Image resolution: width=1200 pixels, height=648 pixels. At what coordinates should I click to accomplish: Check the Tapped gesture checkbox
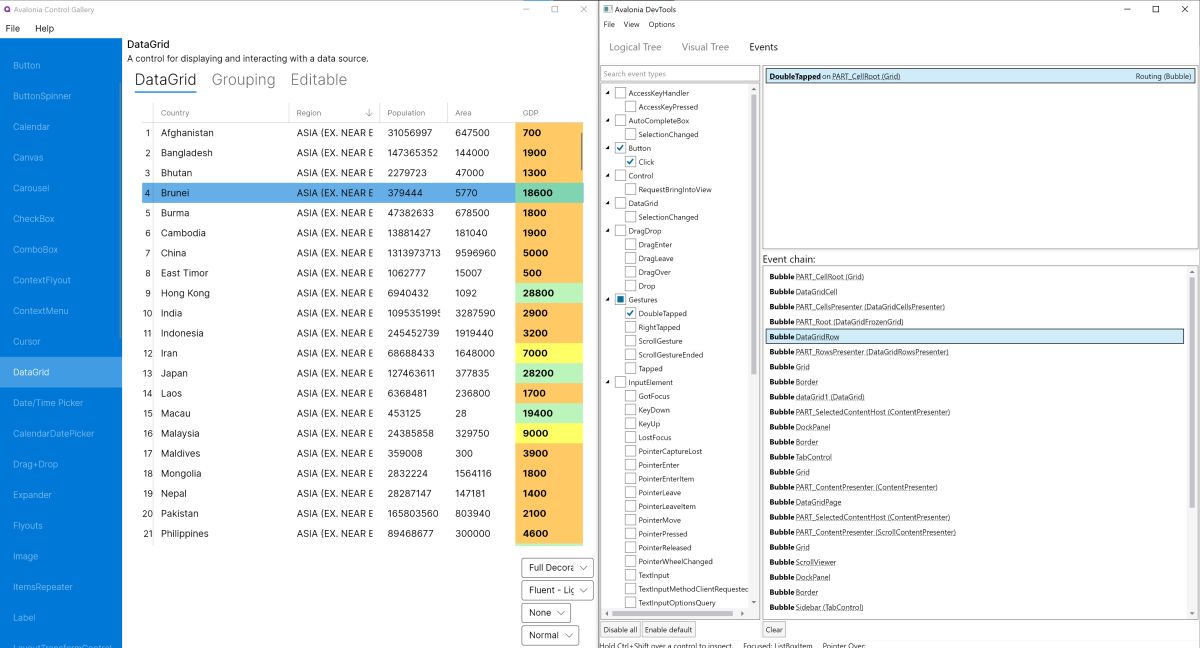[630, 368]
